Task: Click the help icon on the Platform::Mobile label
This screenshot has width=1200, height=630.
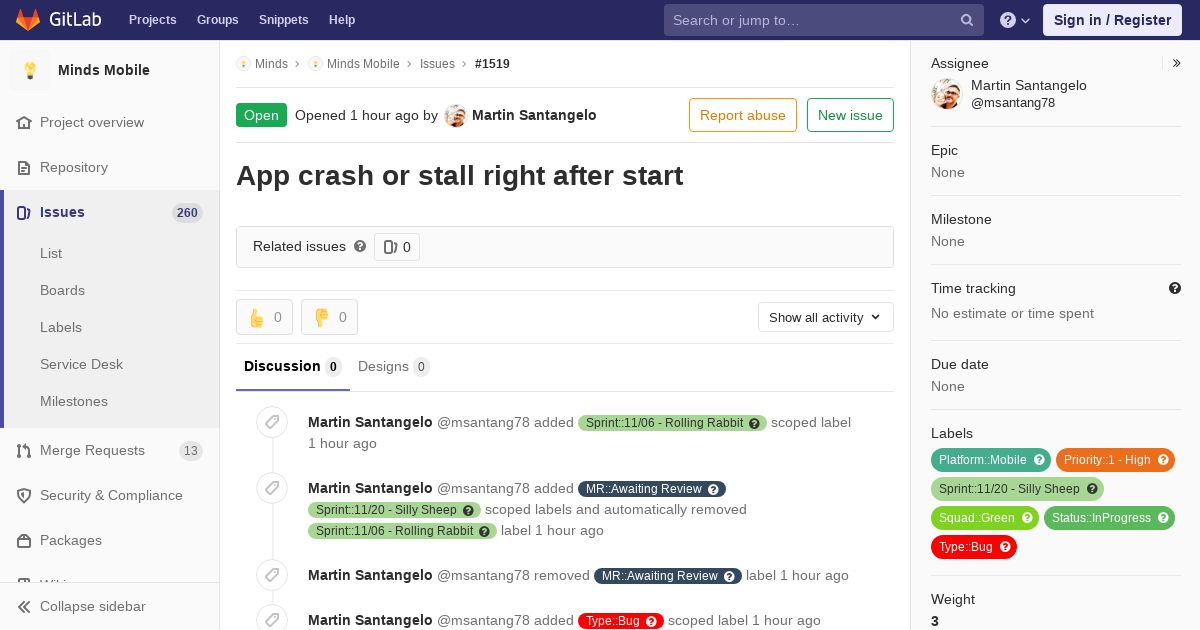Action: (x=1039, y=460)
